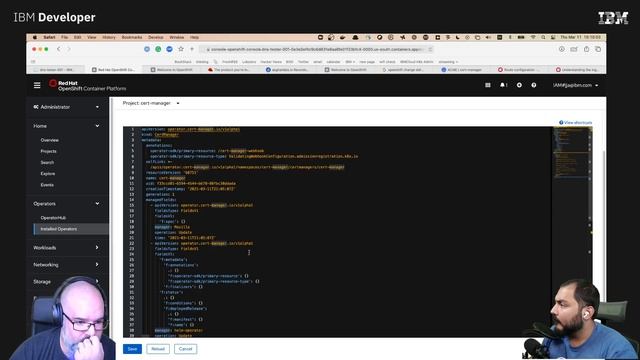Open the notifications bell in OpenShift header
Screen dimensions: 640x360
point(503,85)
